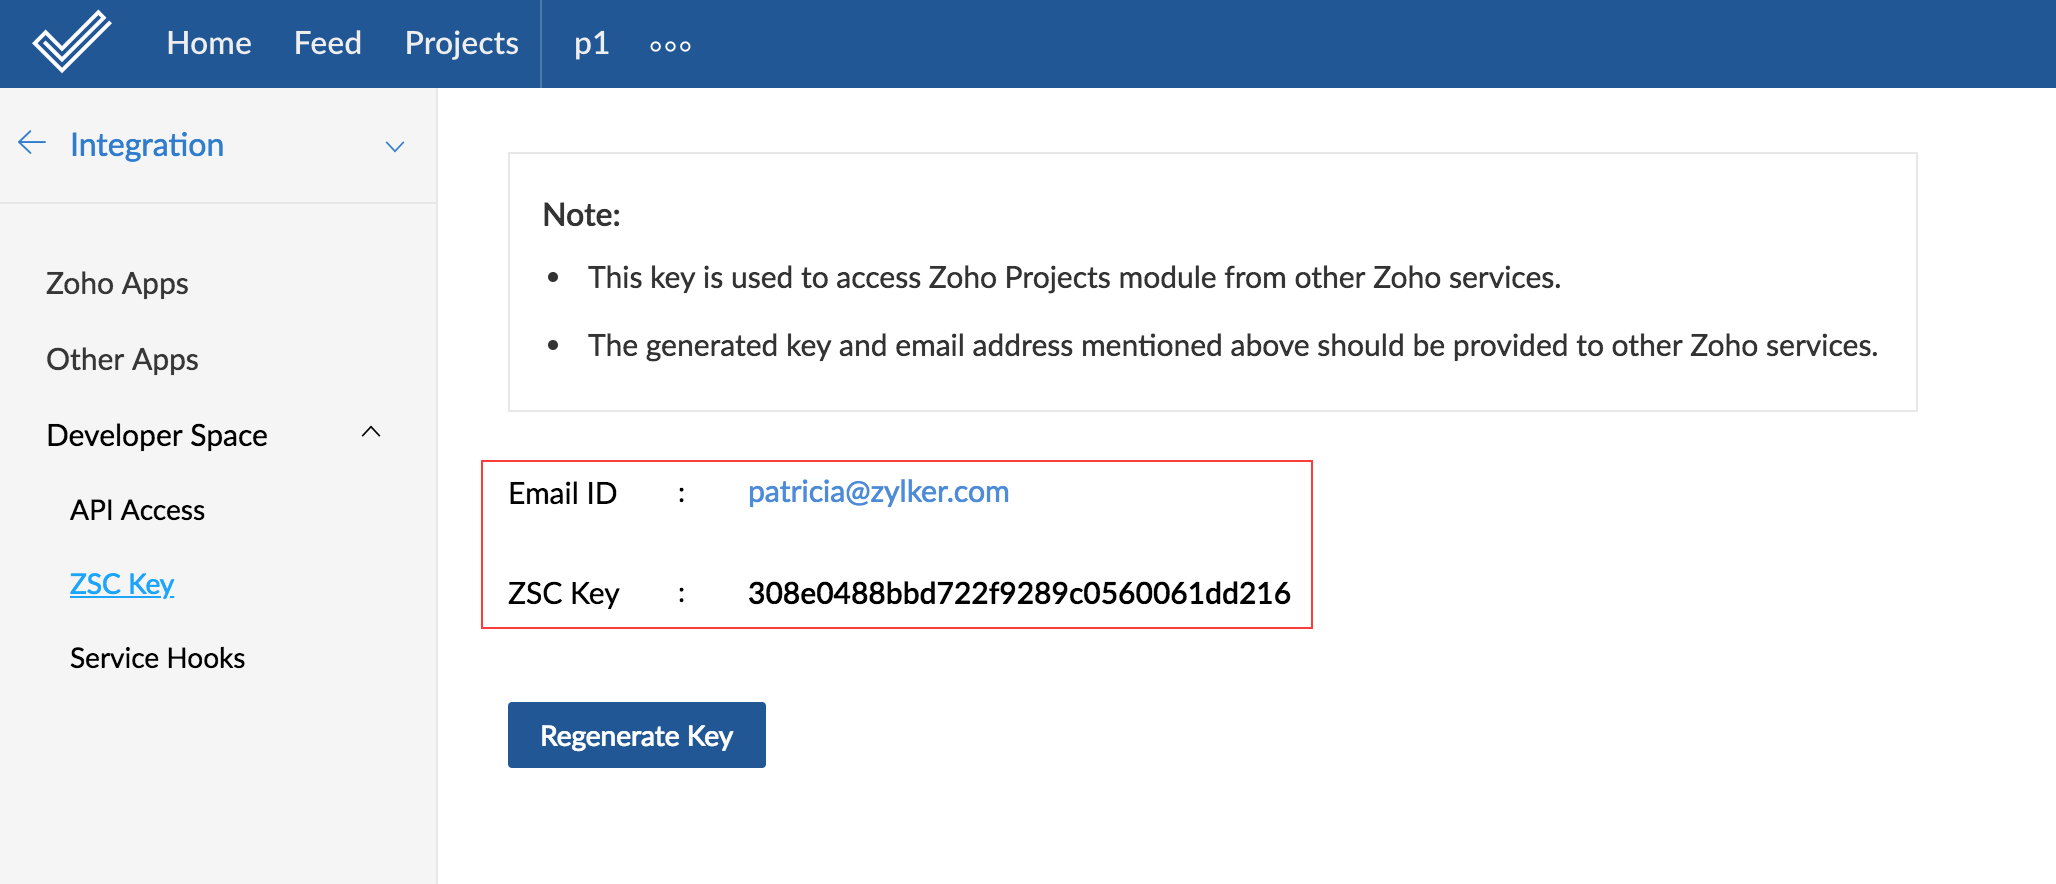The height and width of the screenshot is (884, 2056).
Task: Open the three-dot more options menu
Action: [x=670, y=46]
